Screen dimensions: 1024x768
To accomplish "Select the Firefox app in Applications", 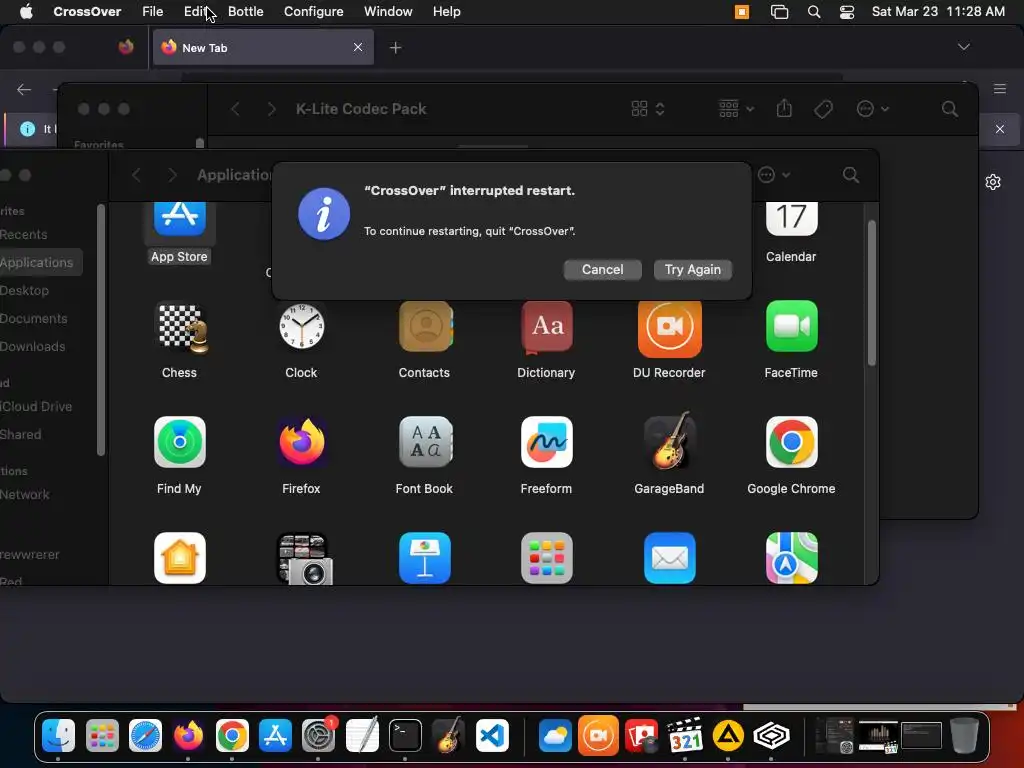I will 301,442.
